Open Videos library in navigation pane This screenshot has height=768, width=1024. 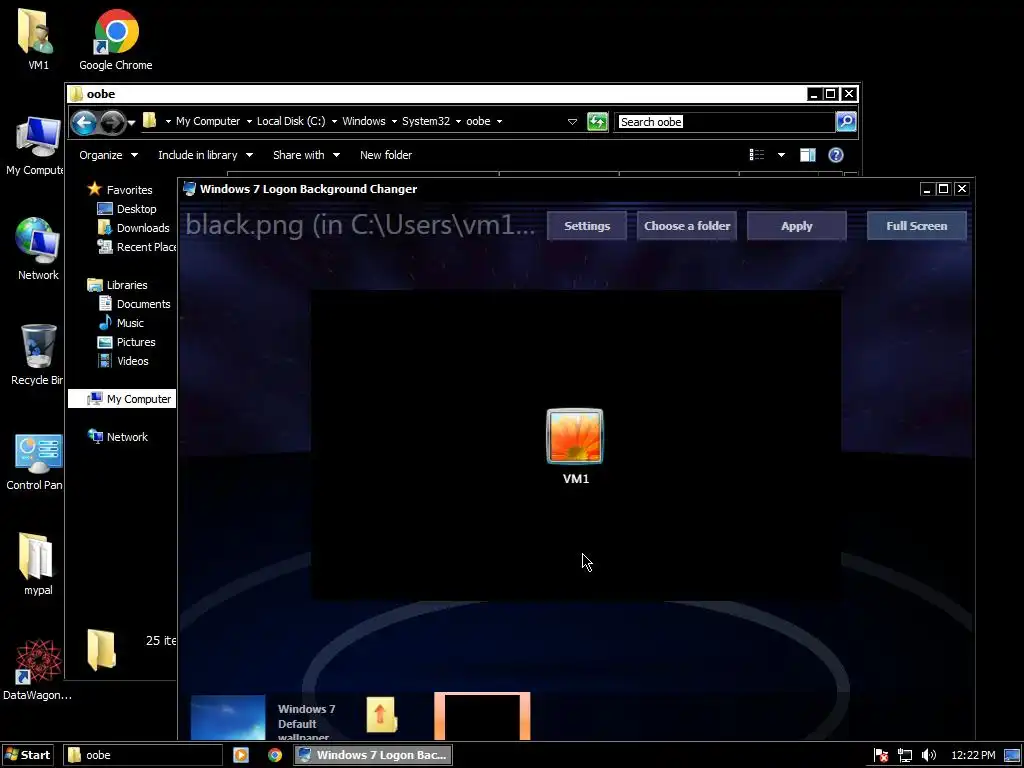point(123,360)
